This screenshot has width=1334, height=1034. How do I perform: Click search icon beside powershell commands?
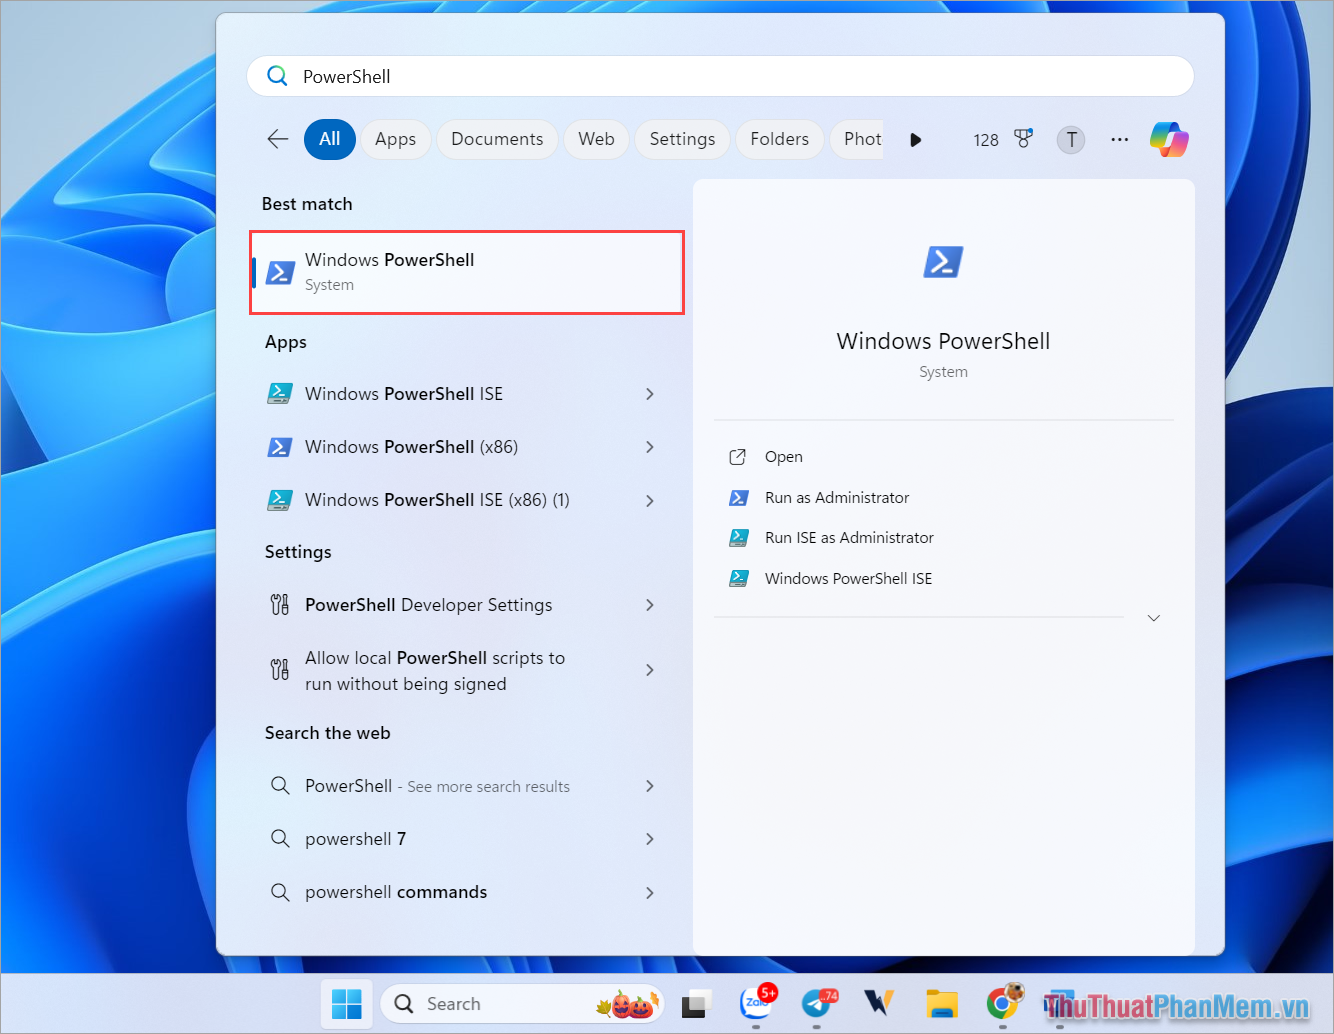click(280, 892)
